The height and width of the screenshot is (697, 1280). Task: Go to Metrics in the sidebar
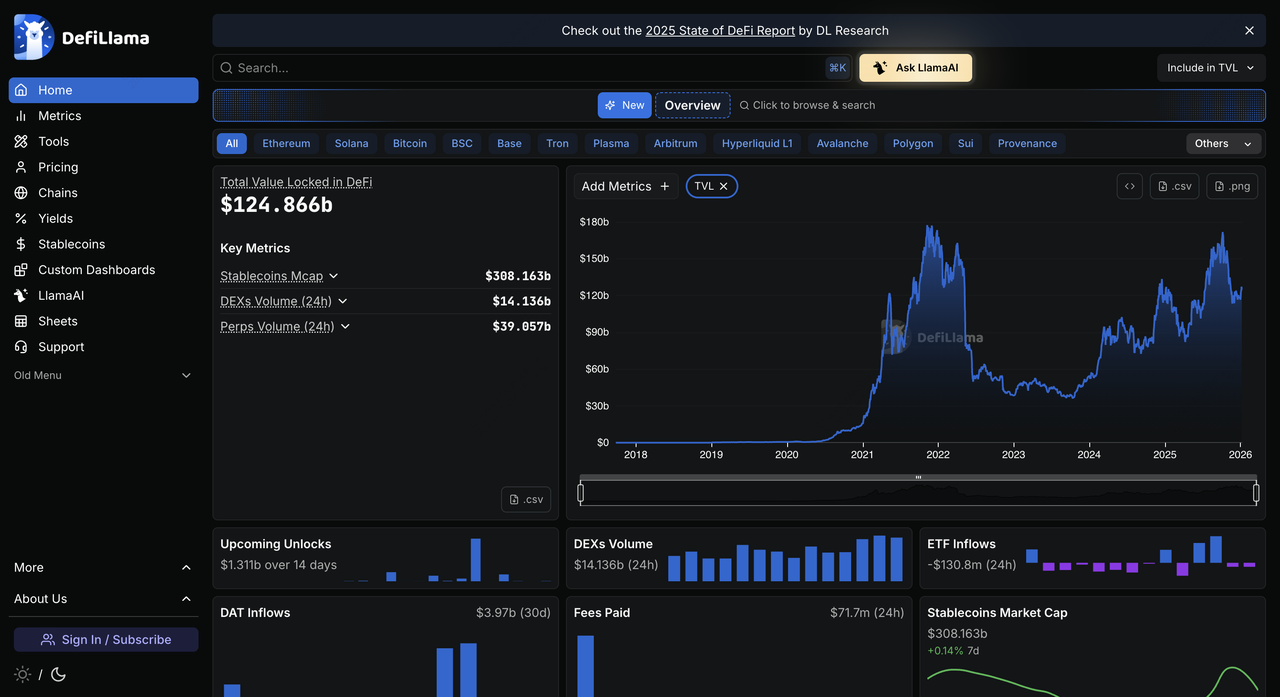coord(59,116)
